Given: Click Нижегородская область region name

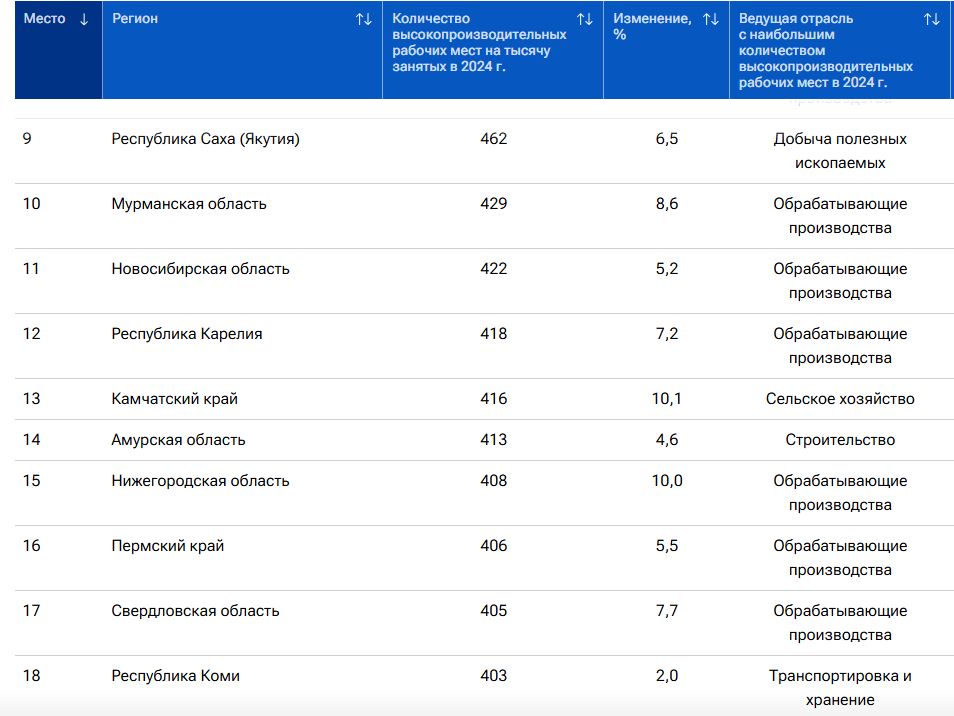Looking at the screenshot, I should pos(200,481).
